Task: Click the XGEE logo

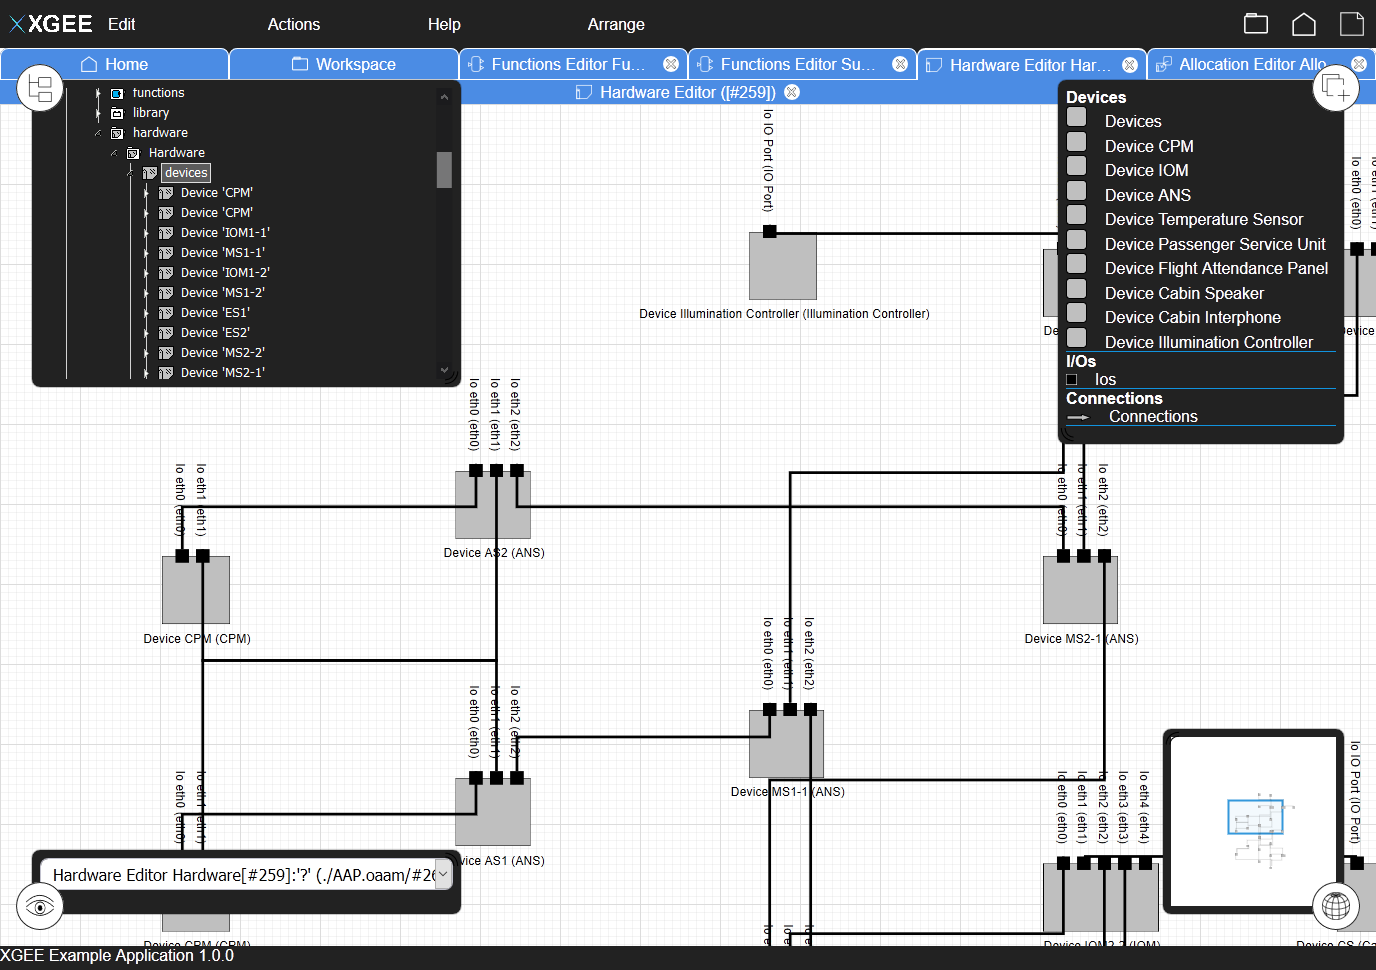Action: coord(51,24)
